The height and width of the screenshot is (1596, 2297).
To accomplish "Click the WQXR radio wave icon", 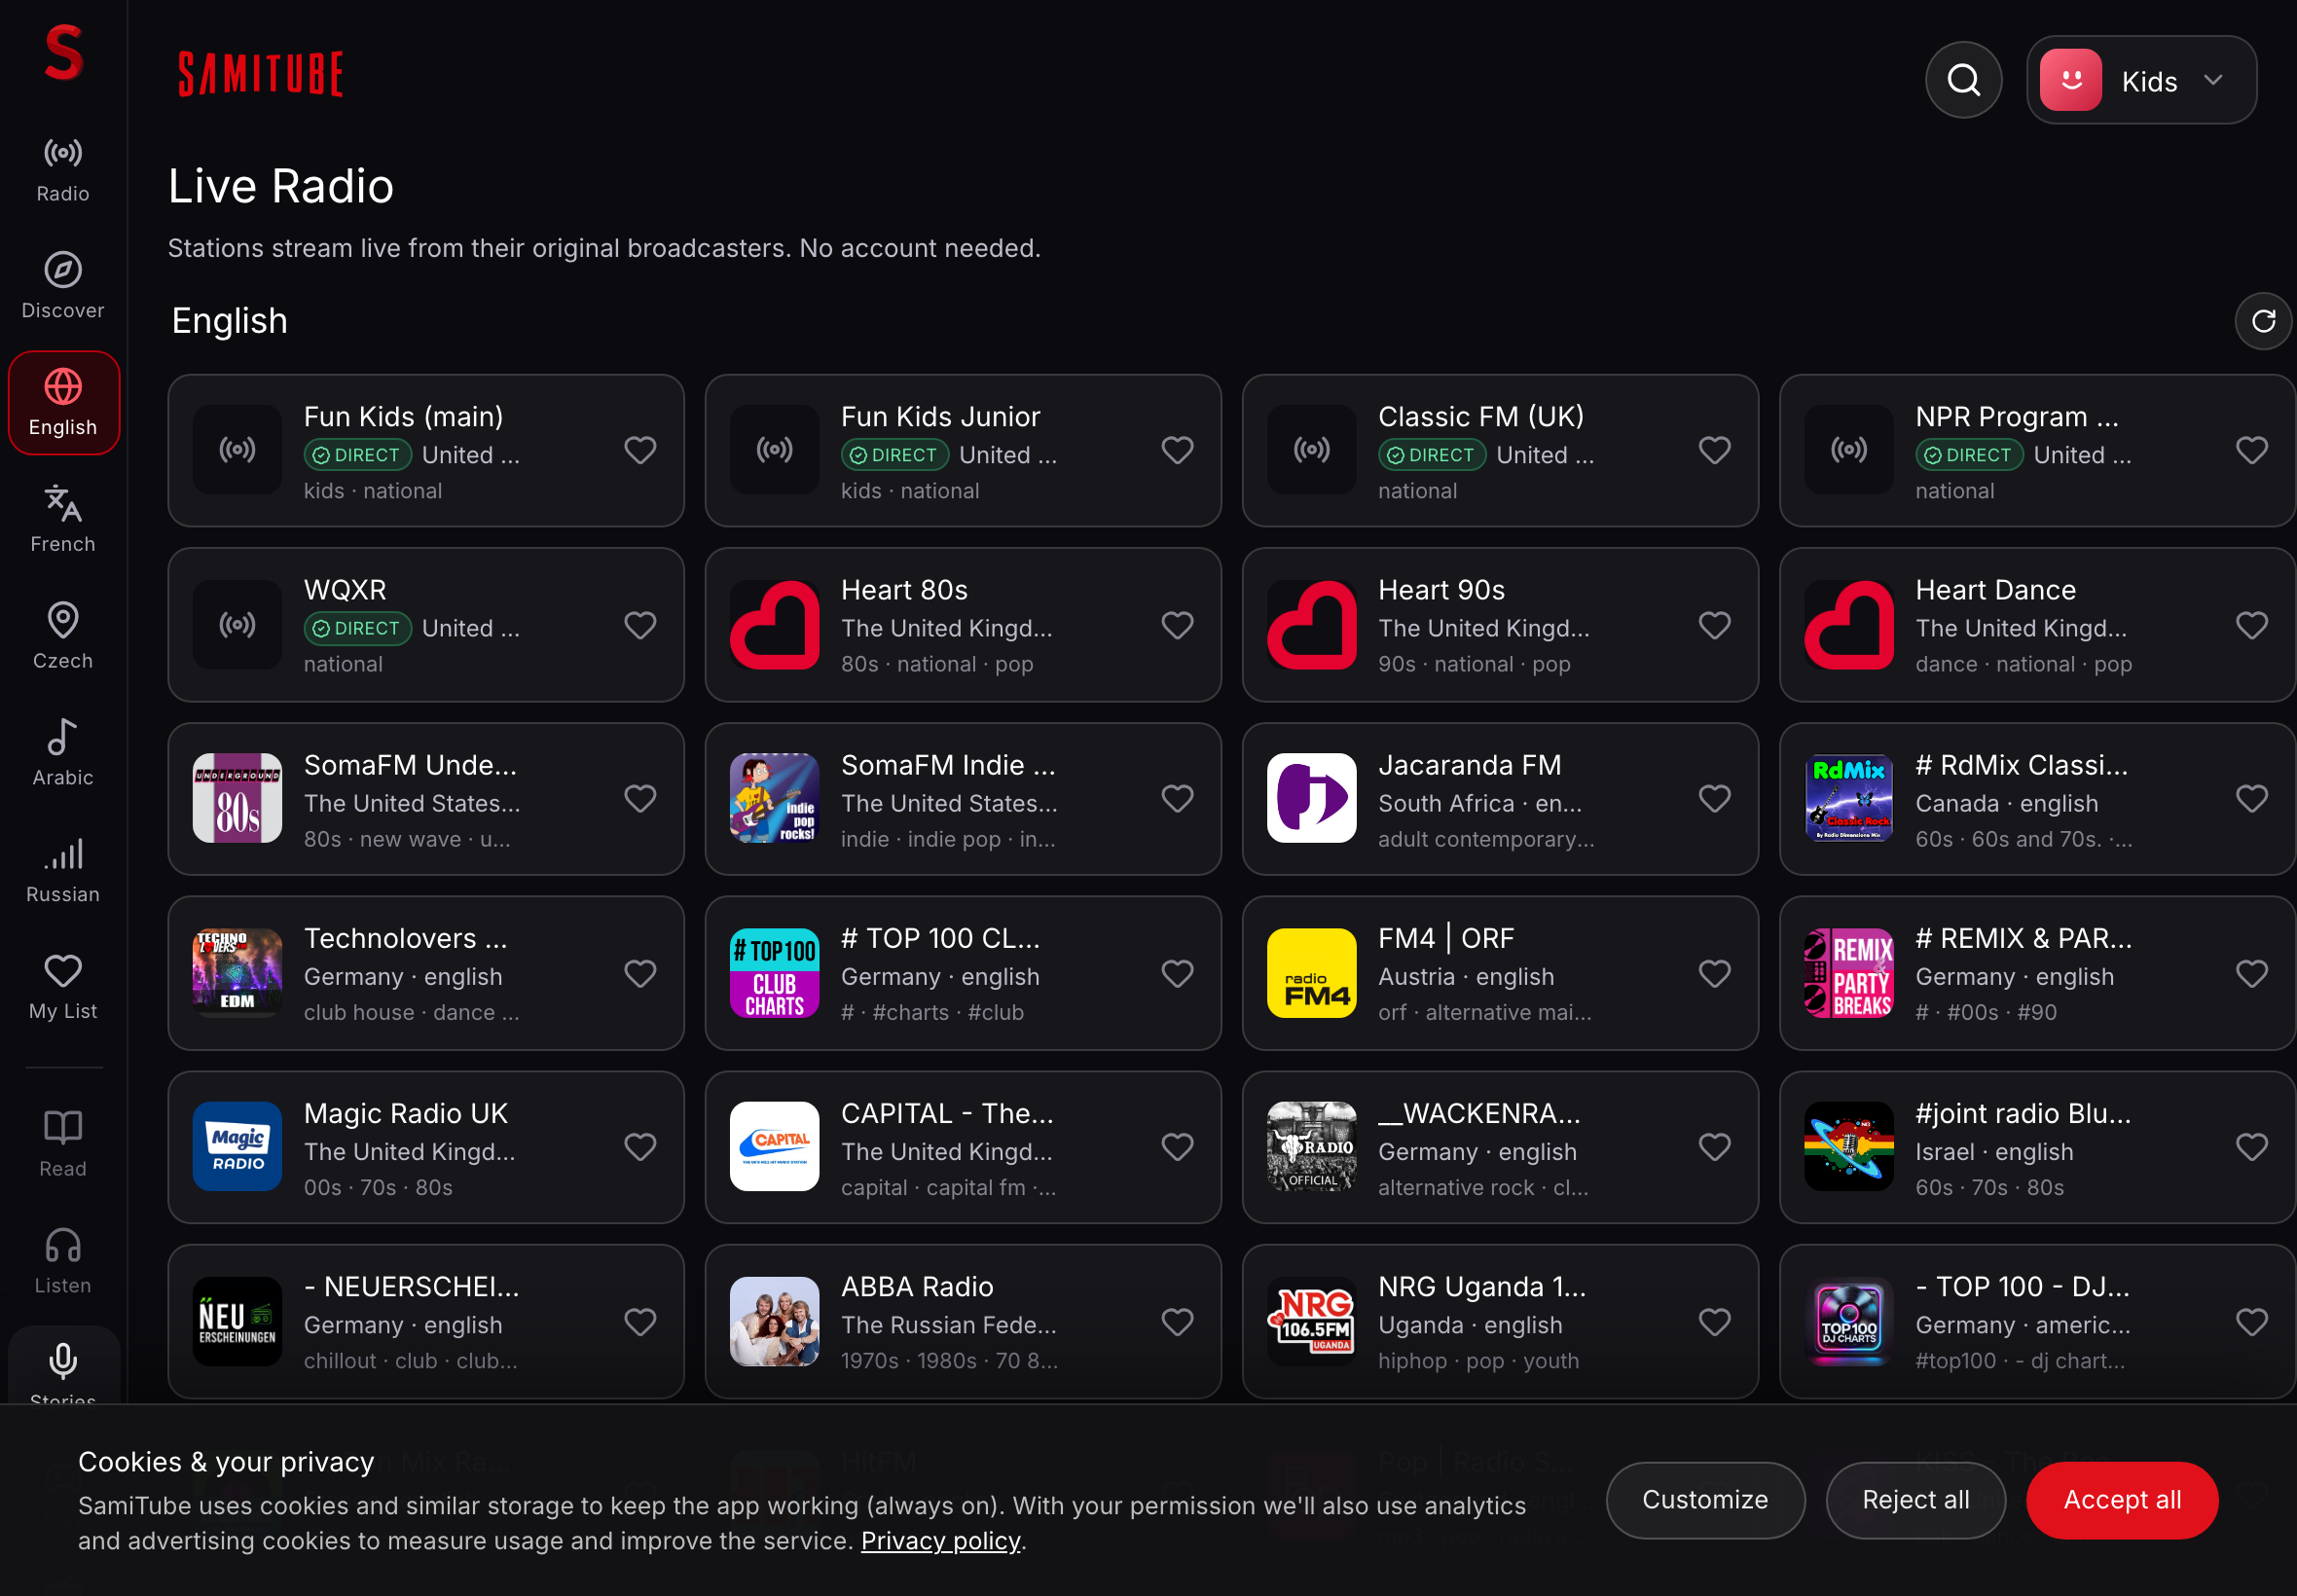I will [237, 625].
